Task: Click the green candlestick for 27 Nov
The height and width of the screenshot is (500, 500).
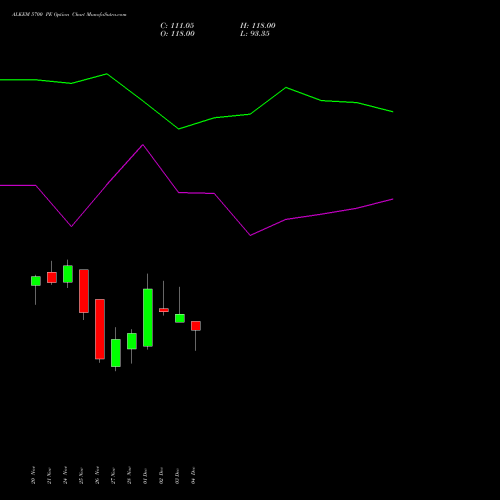Action: 116,353
